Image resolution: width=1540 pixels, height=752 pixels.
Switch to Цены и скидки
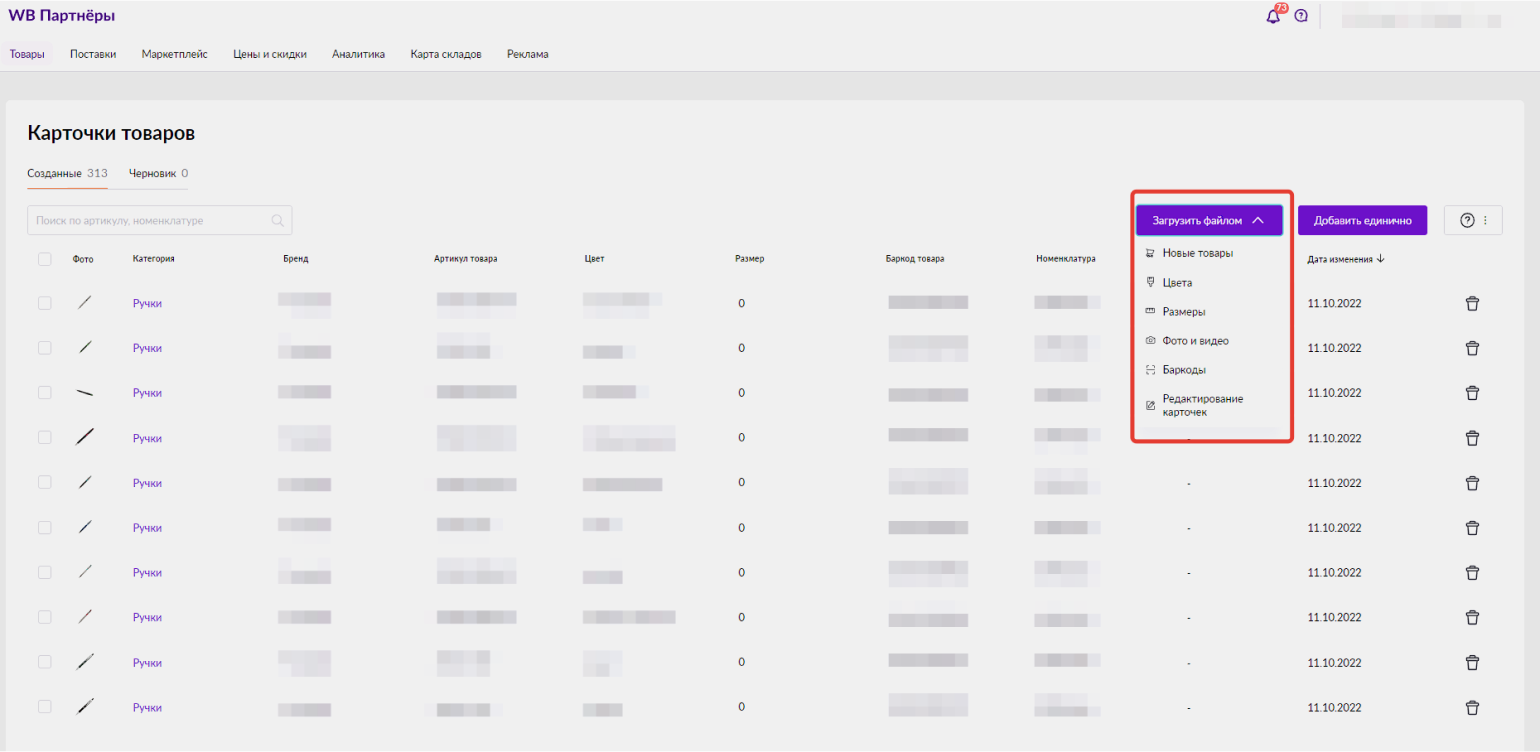(270, 55)
